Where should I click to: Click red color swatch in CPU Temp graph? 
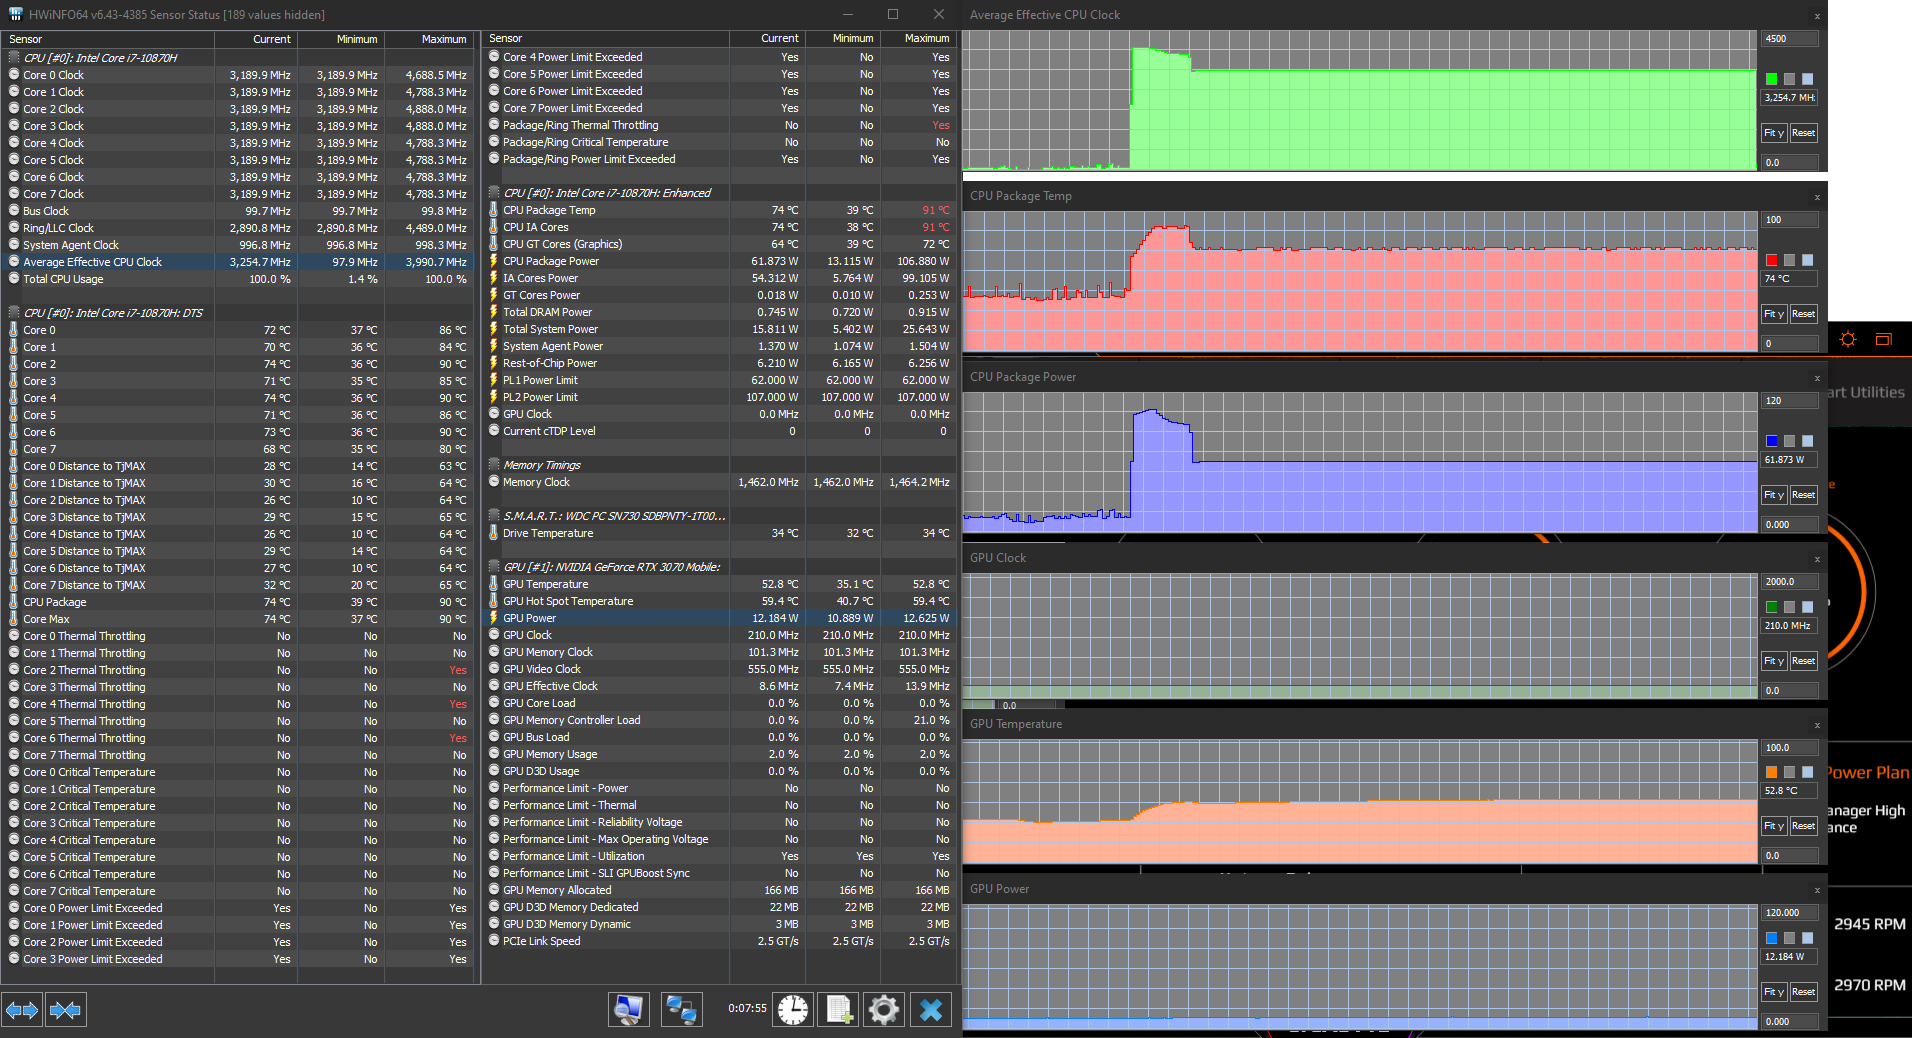[x=1771, y=260]
